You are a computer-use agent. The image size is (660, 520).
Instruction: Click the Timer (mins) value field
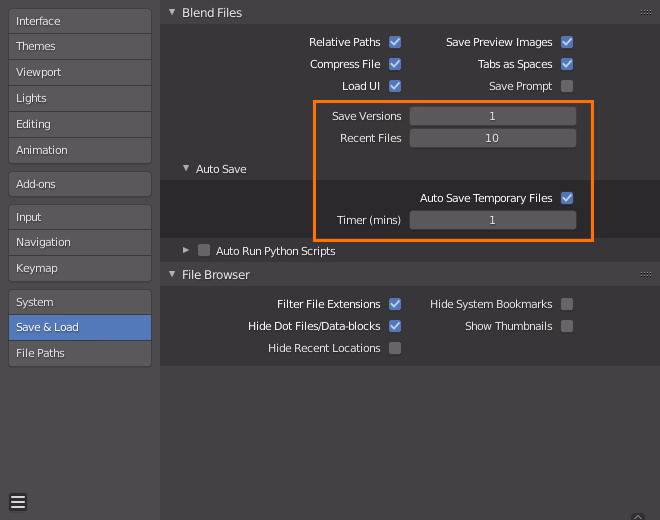tap(493, 220)
